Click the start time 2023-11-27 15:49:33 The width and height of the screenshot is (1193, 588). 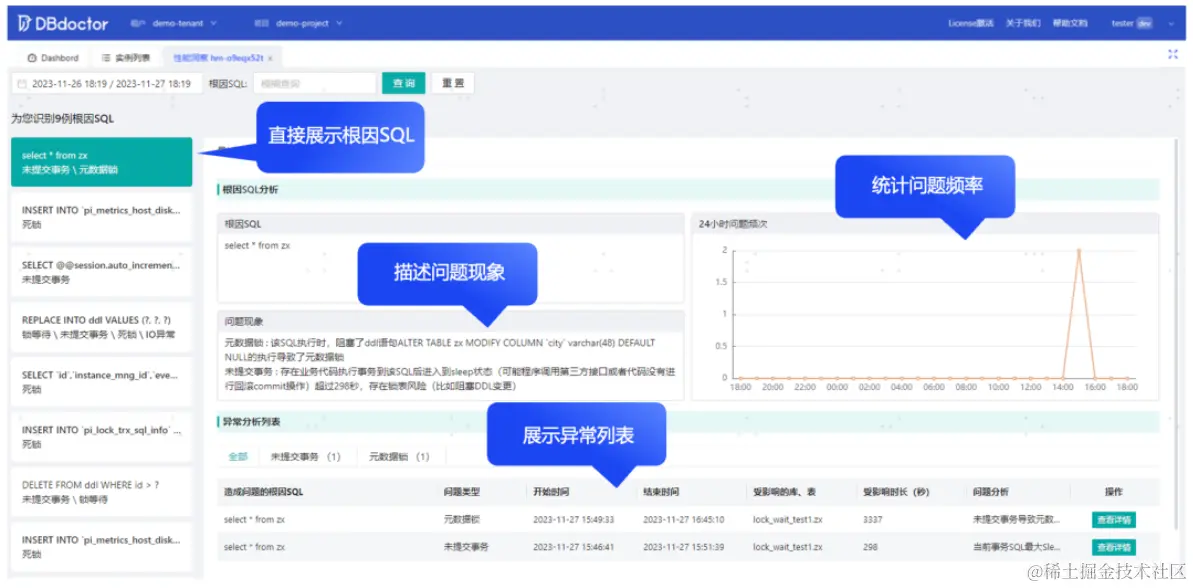(574, 520)
